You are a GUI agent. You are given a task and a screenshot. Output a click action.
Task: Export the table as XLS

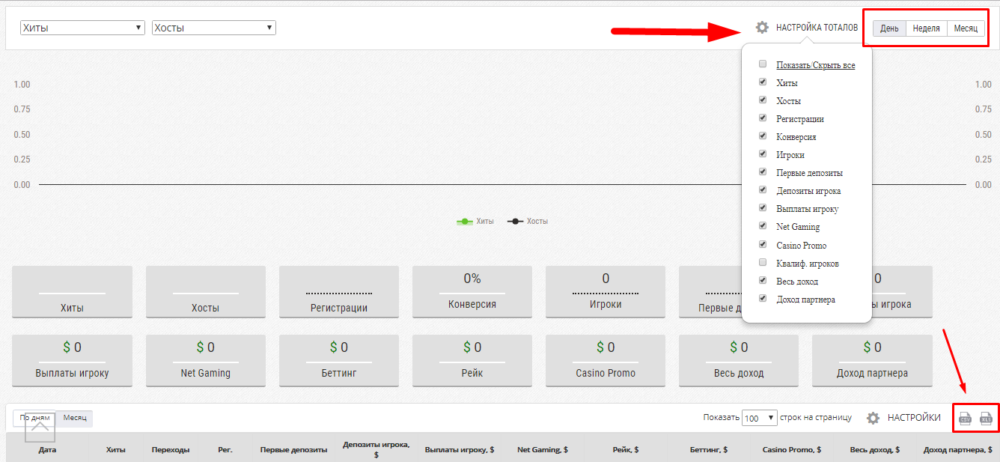click(x=986, y=418)
